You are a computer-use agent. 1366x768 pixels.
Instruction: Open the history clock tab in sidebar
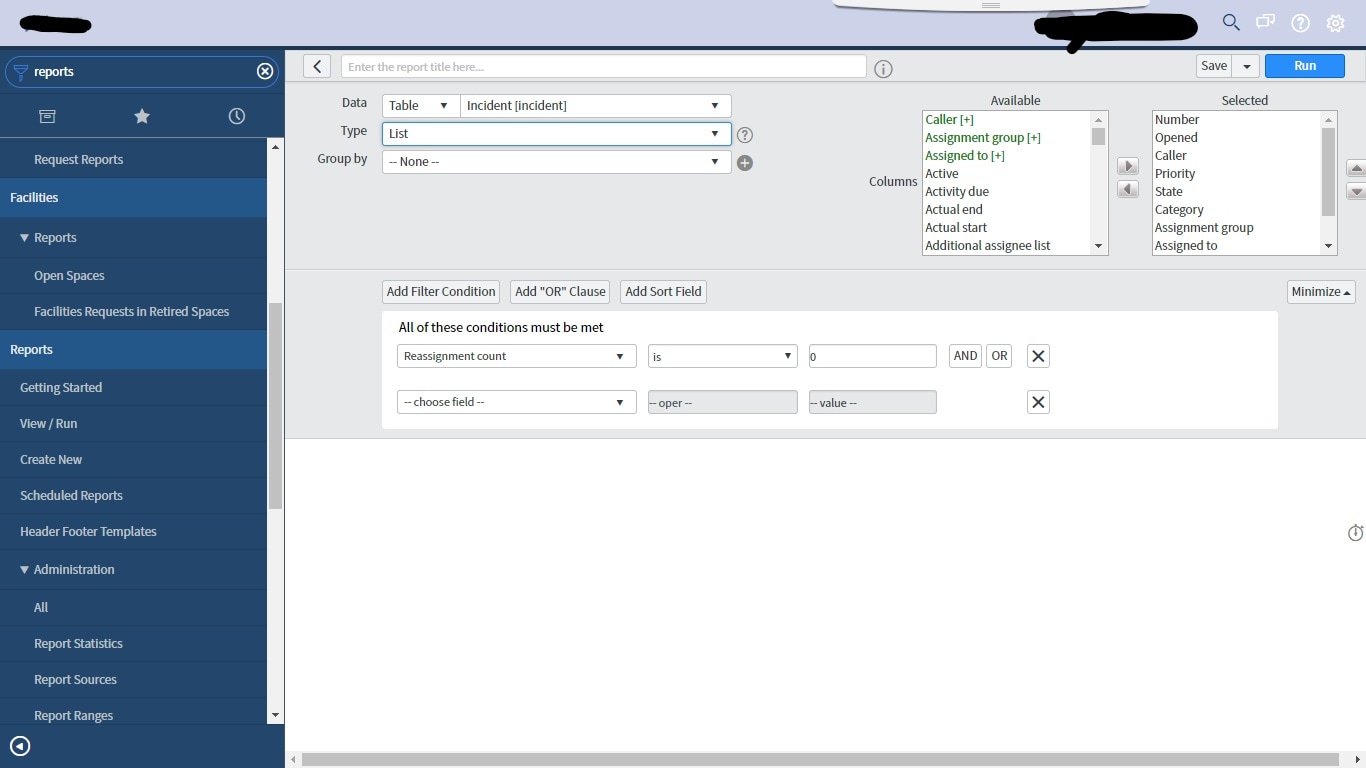[236, 116]
